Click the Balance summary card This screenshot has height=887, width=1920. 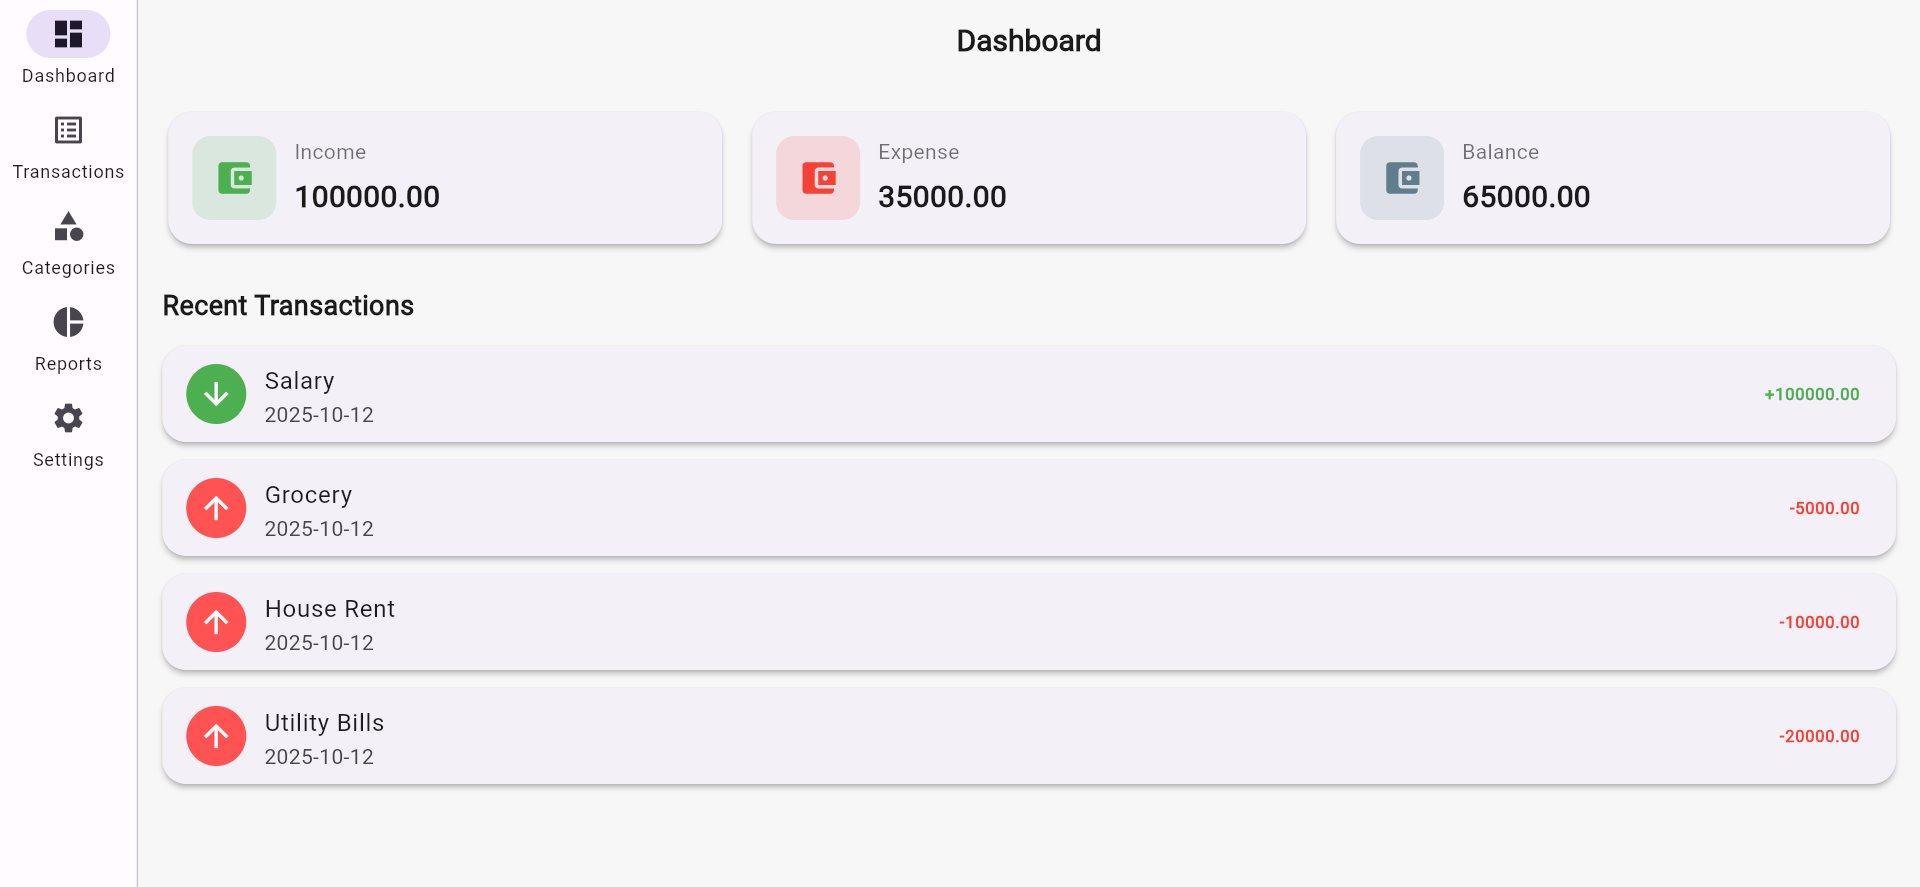[1613, 178]
